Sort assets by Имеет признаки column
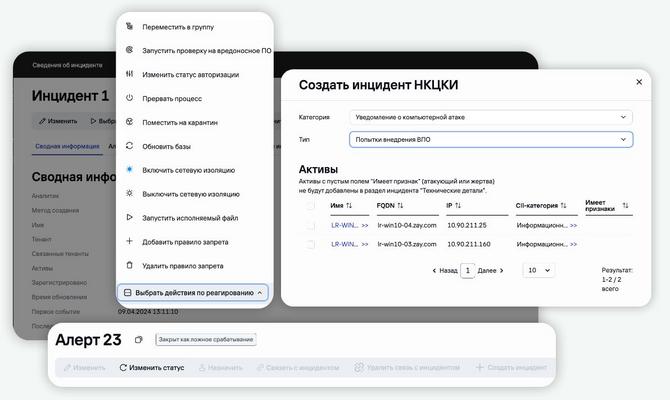 point(625,206)
